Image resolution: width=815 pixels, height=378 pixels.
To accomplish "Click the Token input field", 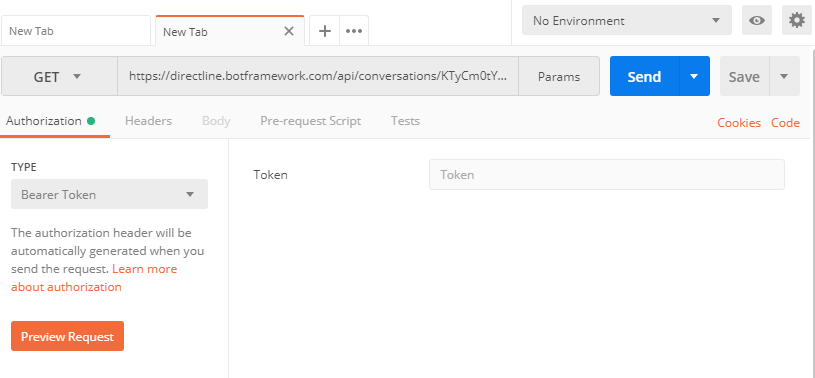I will (x=607, y=174).
